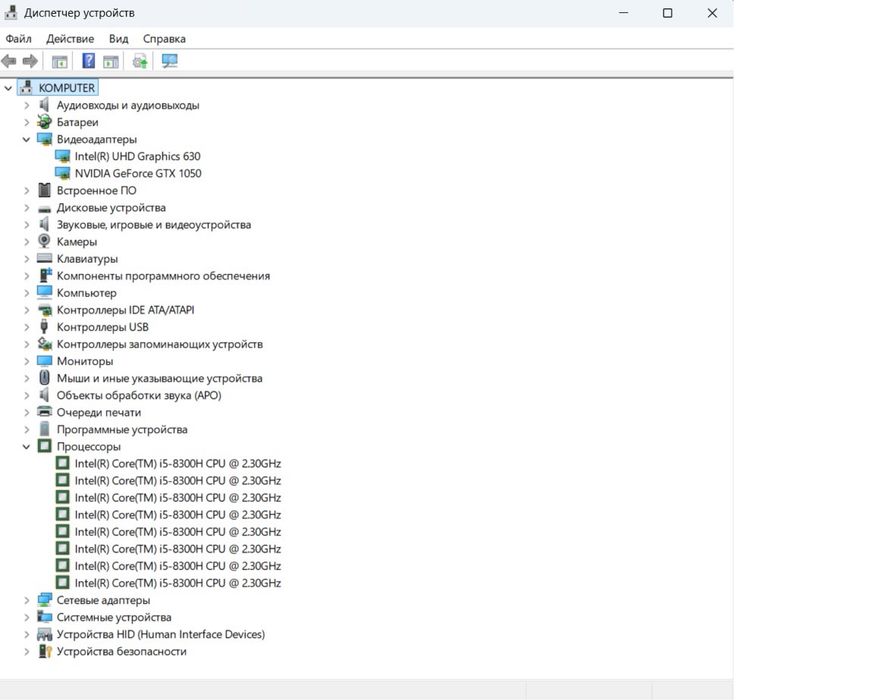The image size is (874, 700).
Task: Click the Device Manager title bar icon
Action: (x=11, y=12)
